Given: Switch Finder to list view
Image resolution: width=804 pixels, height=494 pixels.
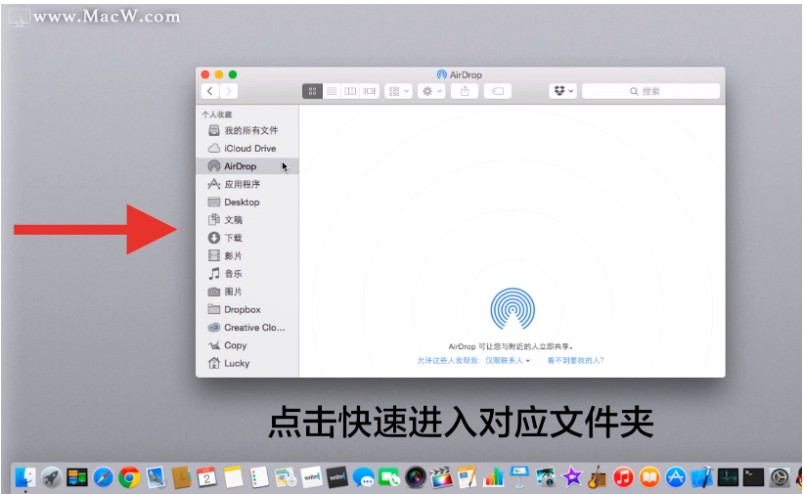Looking at the screenshot, I should click(x=331, y=91).
